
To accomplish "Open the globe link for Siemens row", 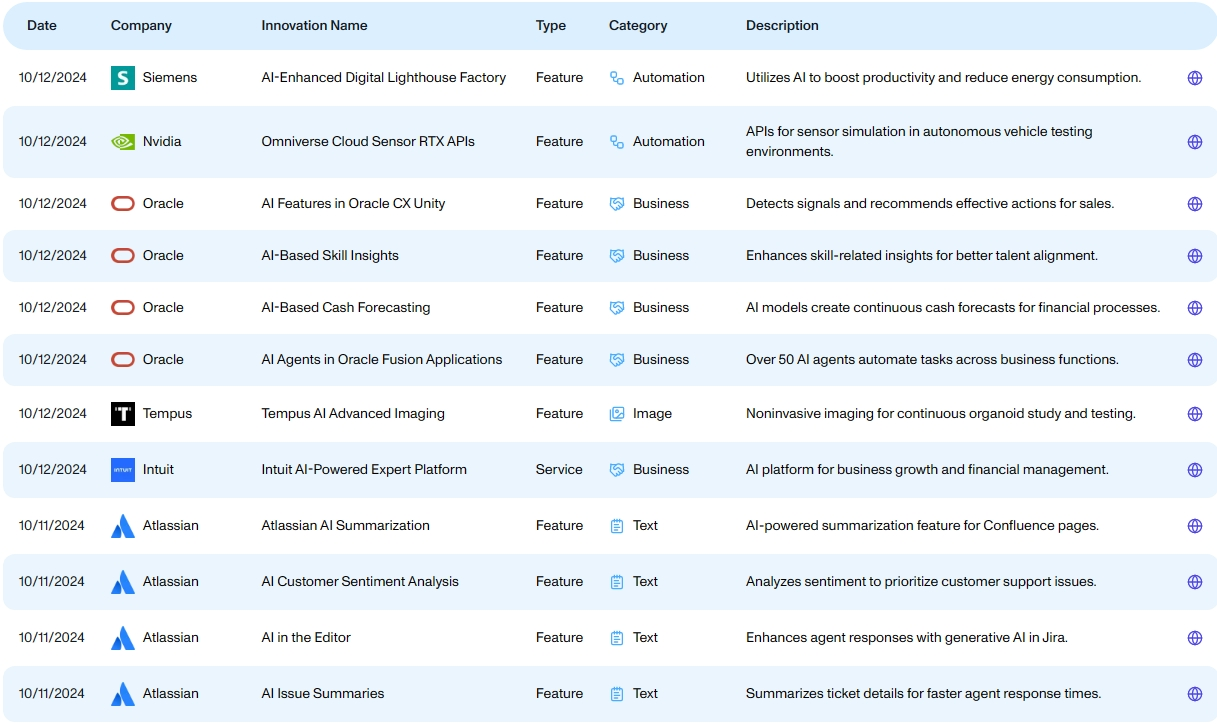I will [x=1194, y=78].
